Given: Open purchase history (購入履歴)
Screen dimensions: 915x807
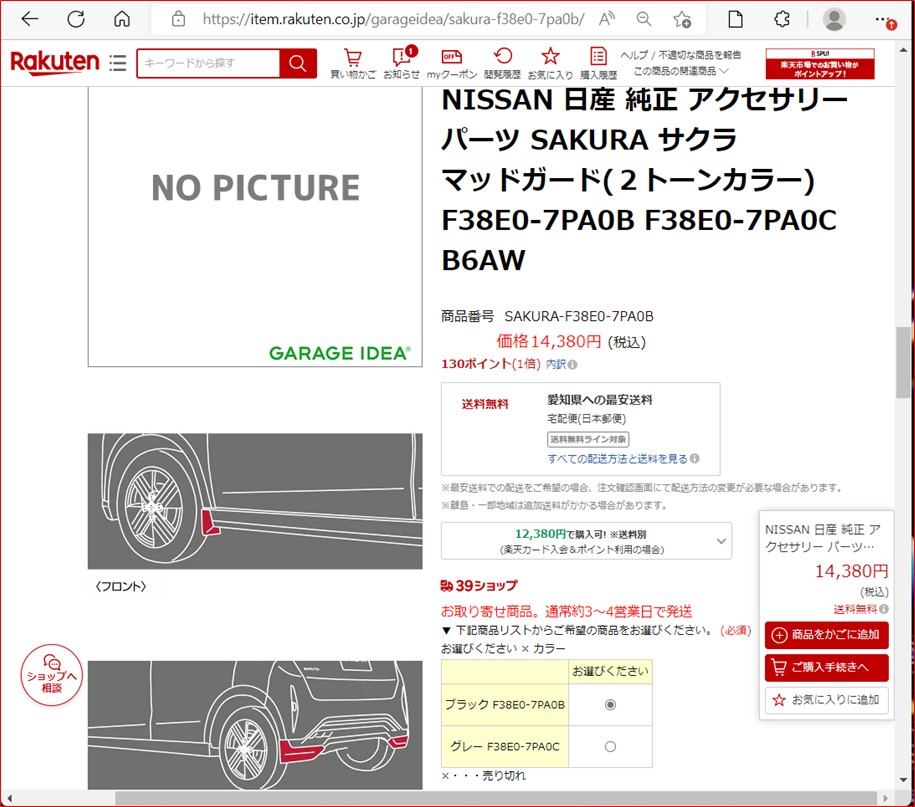Looking at the screenshot, I should point(599,64).
